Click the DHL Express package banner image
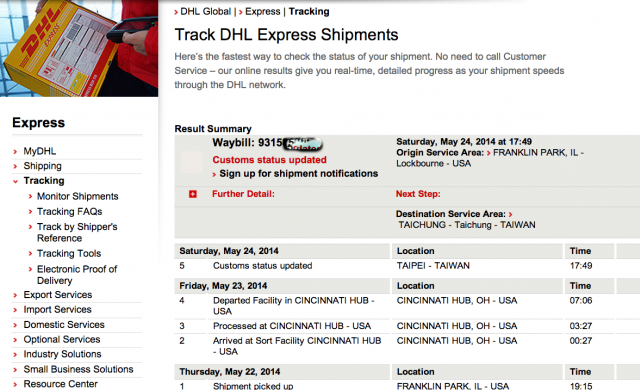Viewport: 640px width, 390px height. (x=79, y=48)
